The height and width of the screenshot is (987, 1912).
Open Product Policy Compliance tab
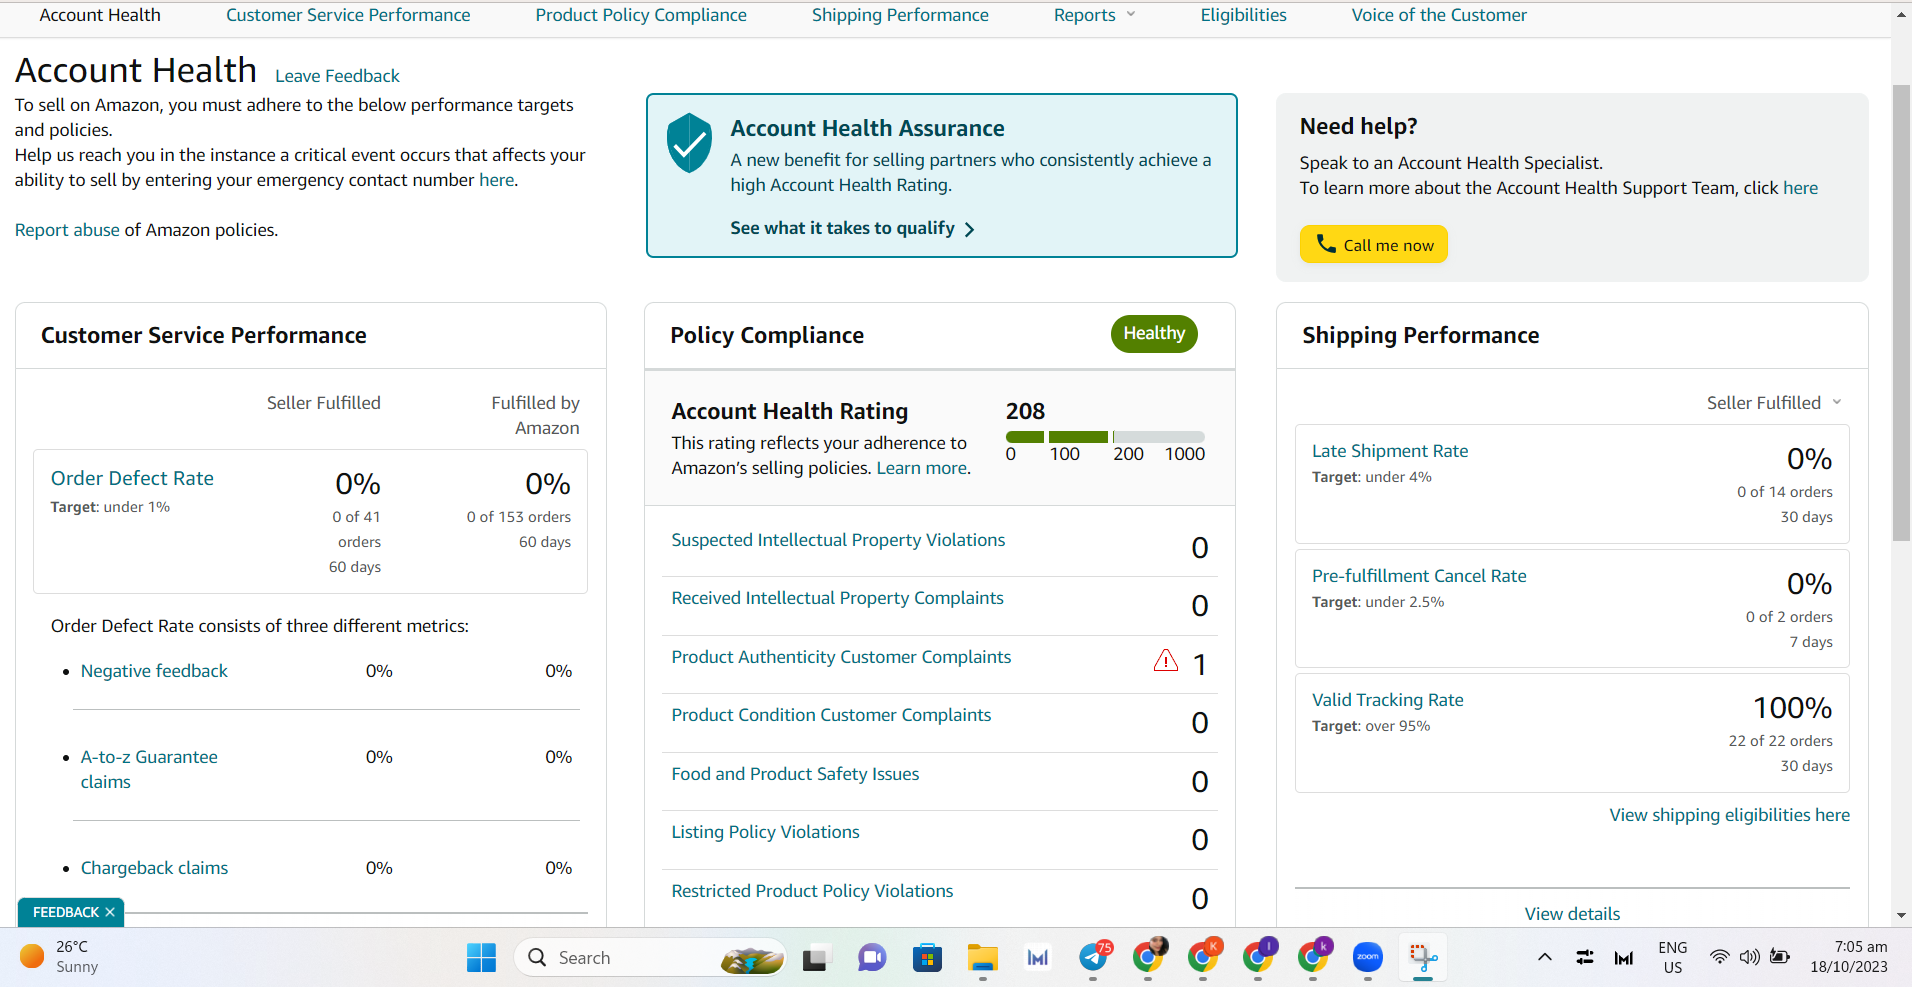[641, 15]
